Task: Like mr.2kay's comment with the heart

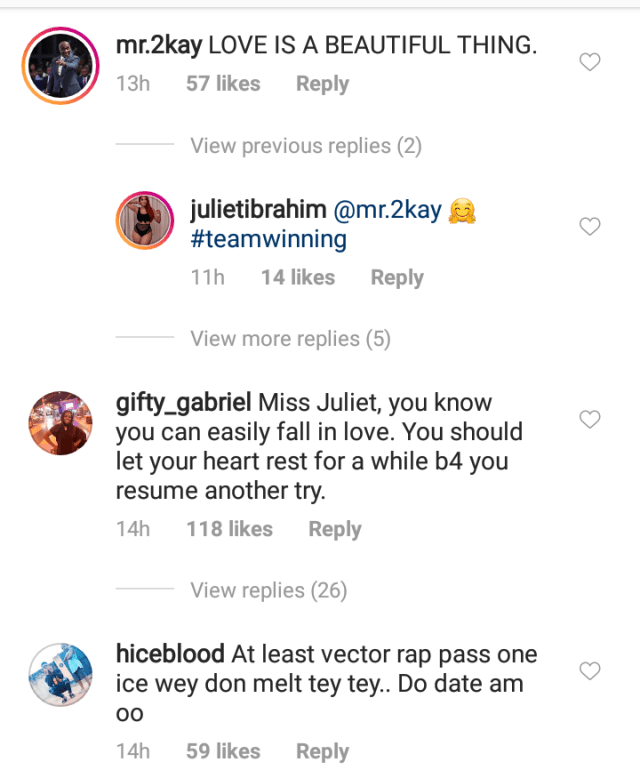Action: [590, 63]
